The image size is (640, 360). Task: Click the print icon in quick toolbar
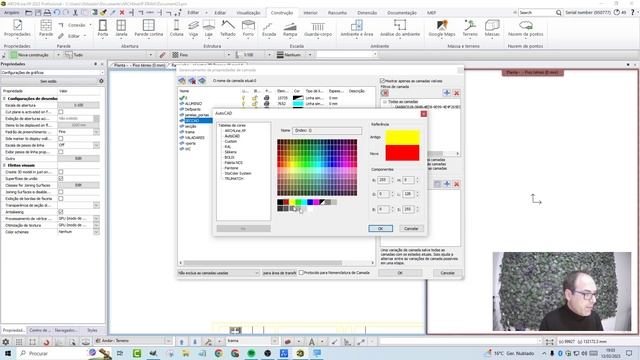pyautogui.click(x=47, y=13)
